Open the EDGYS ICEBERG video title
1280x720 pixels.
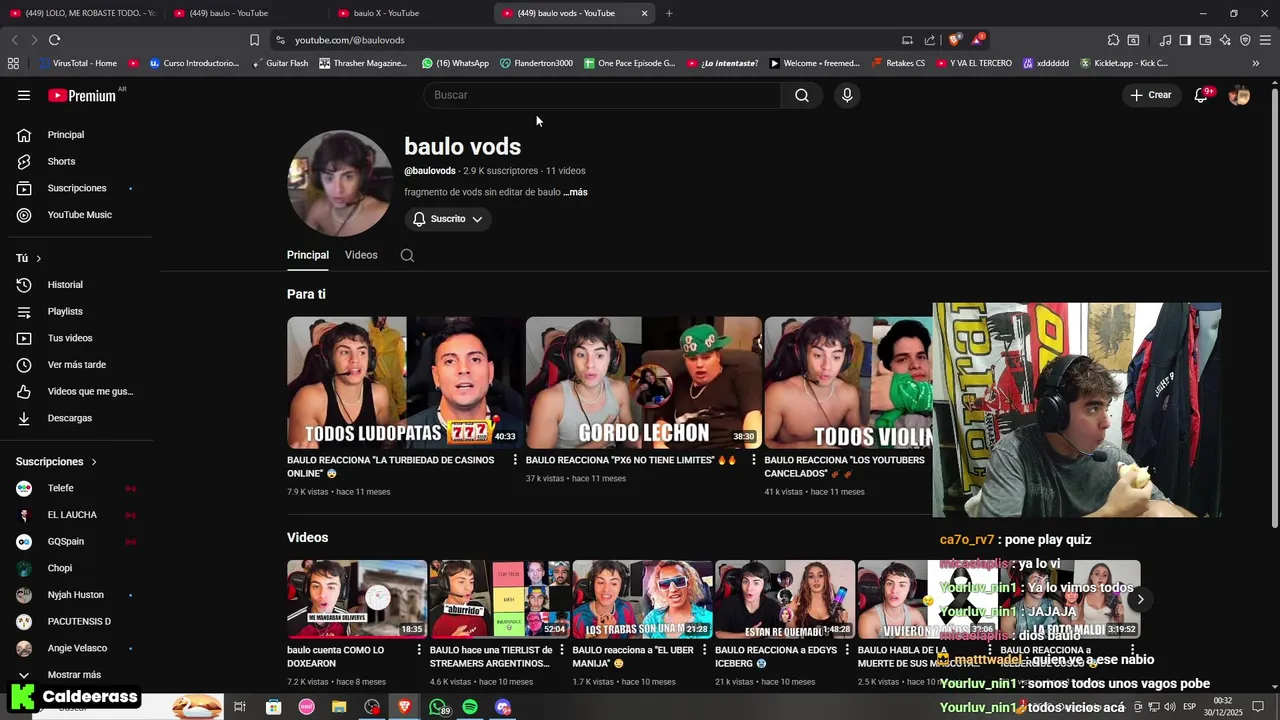(x=776, y=656)
